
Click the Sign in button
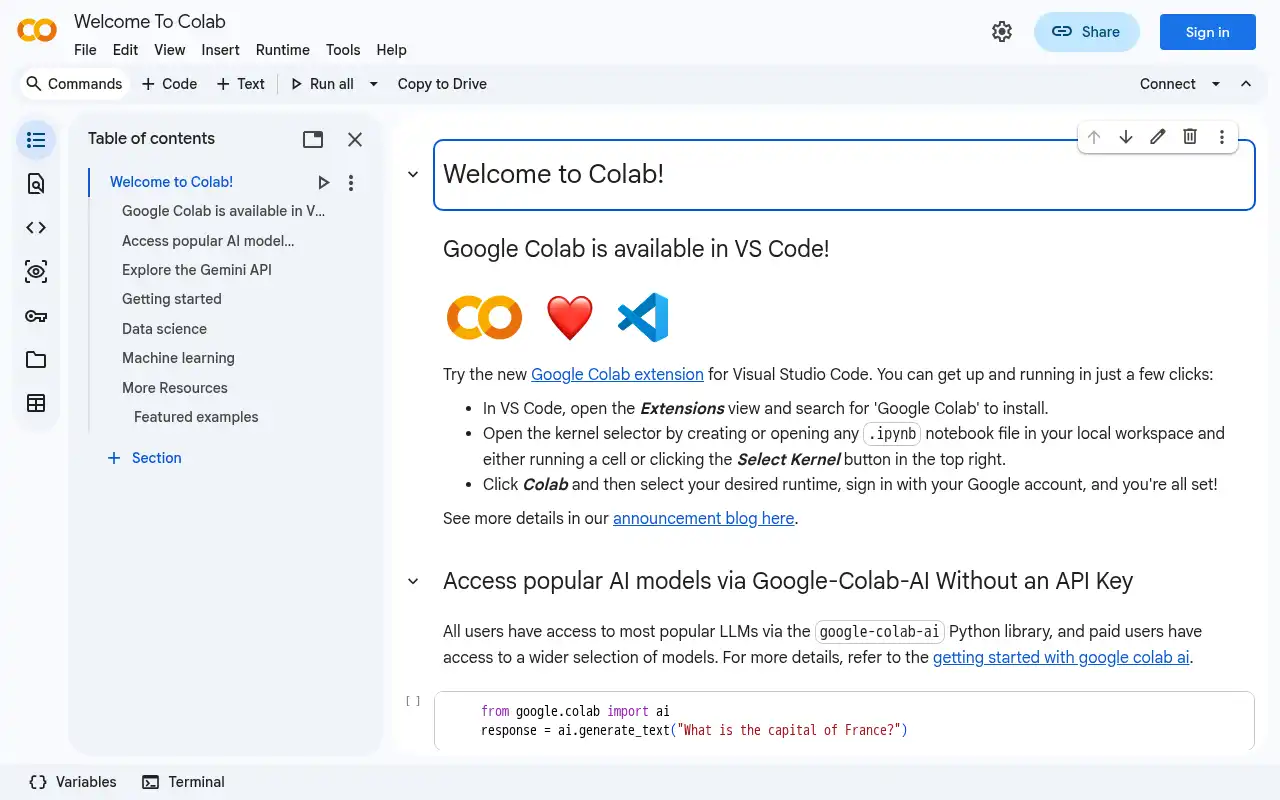point(1207,32)
